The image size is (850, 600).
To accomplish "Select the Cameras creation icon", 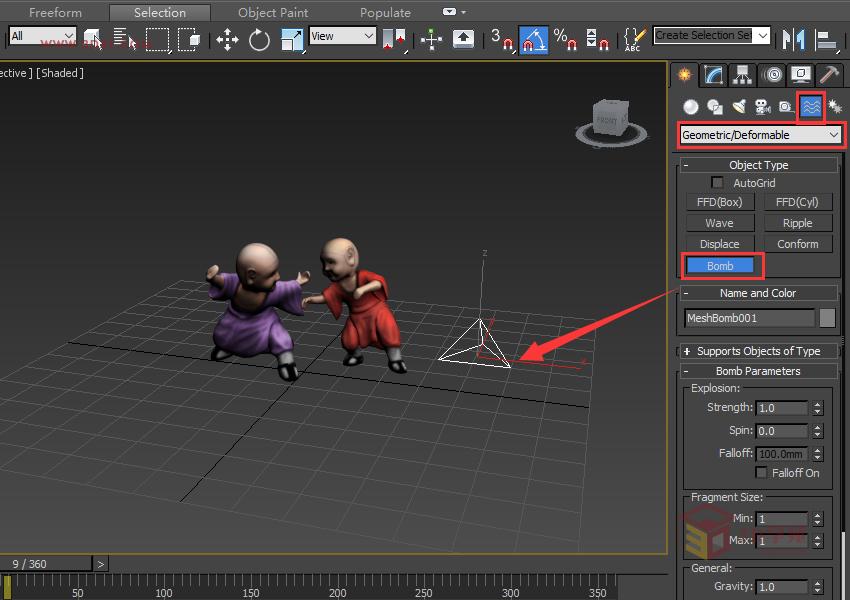I will pyautogui.click(x=763, y=108).
